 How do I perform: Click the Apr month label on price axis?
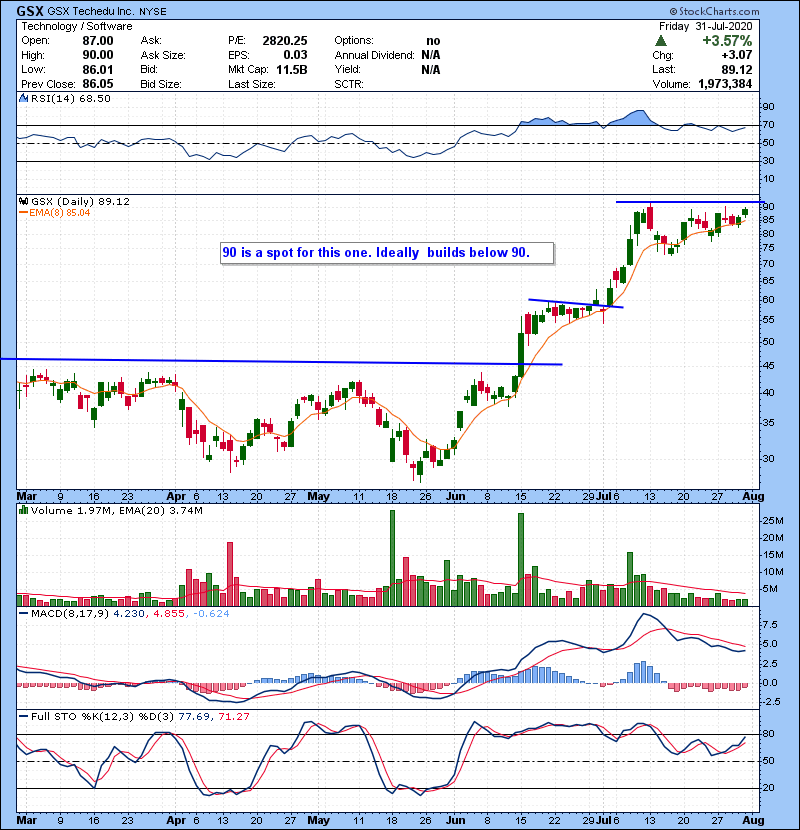tap(176, 497)
